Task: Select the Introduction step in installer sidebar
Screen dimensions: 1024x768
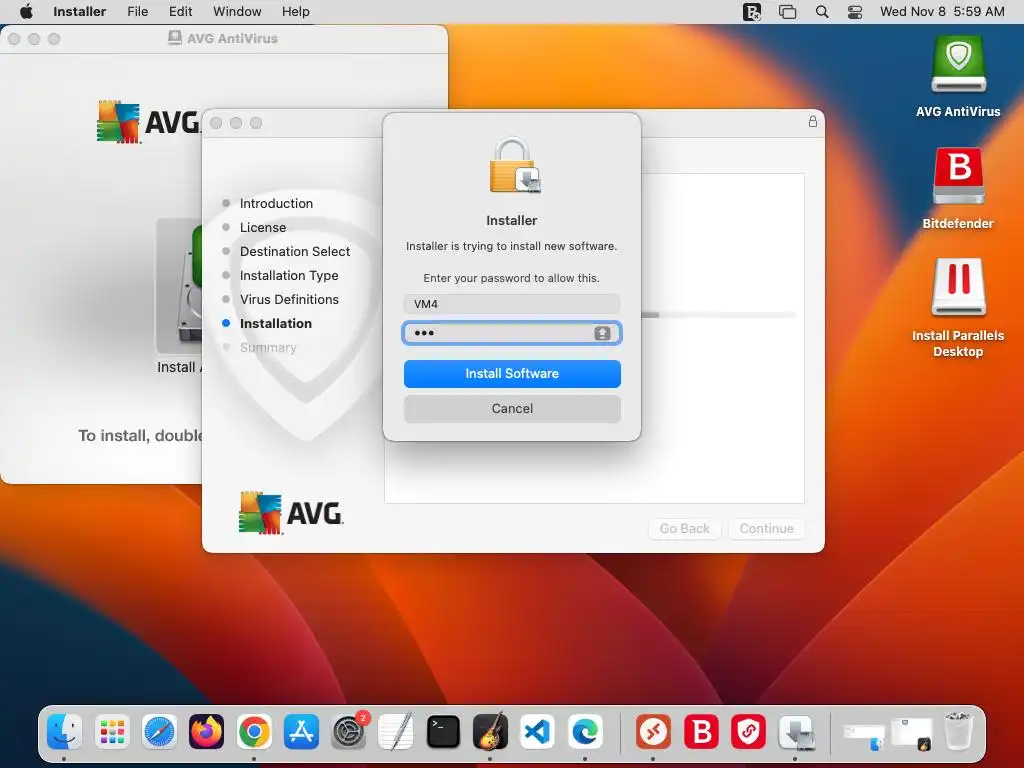Action: coord(276,203)
